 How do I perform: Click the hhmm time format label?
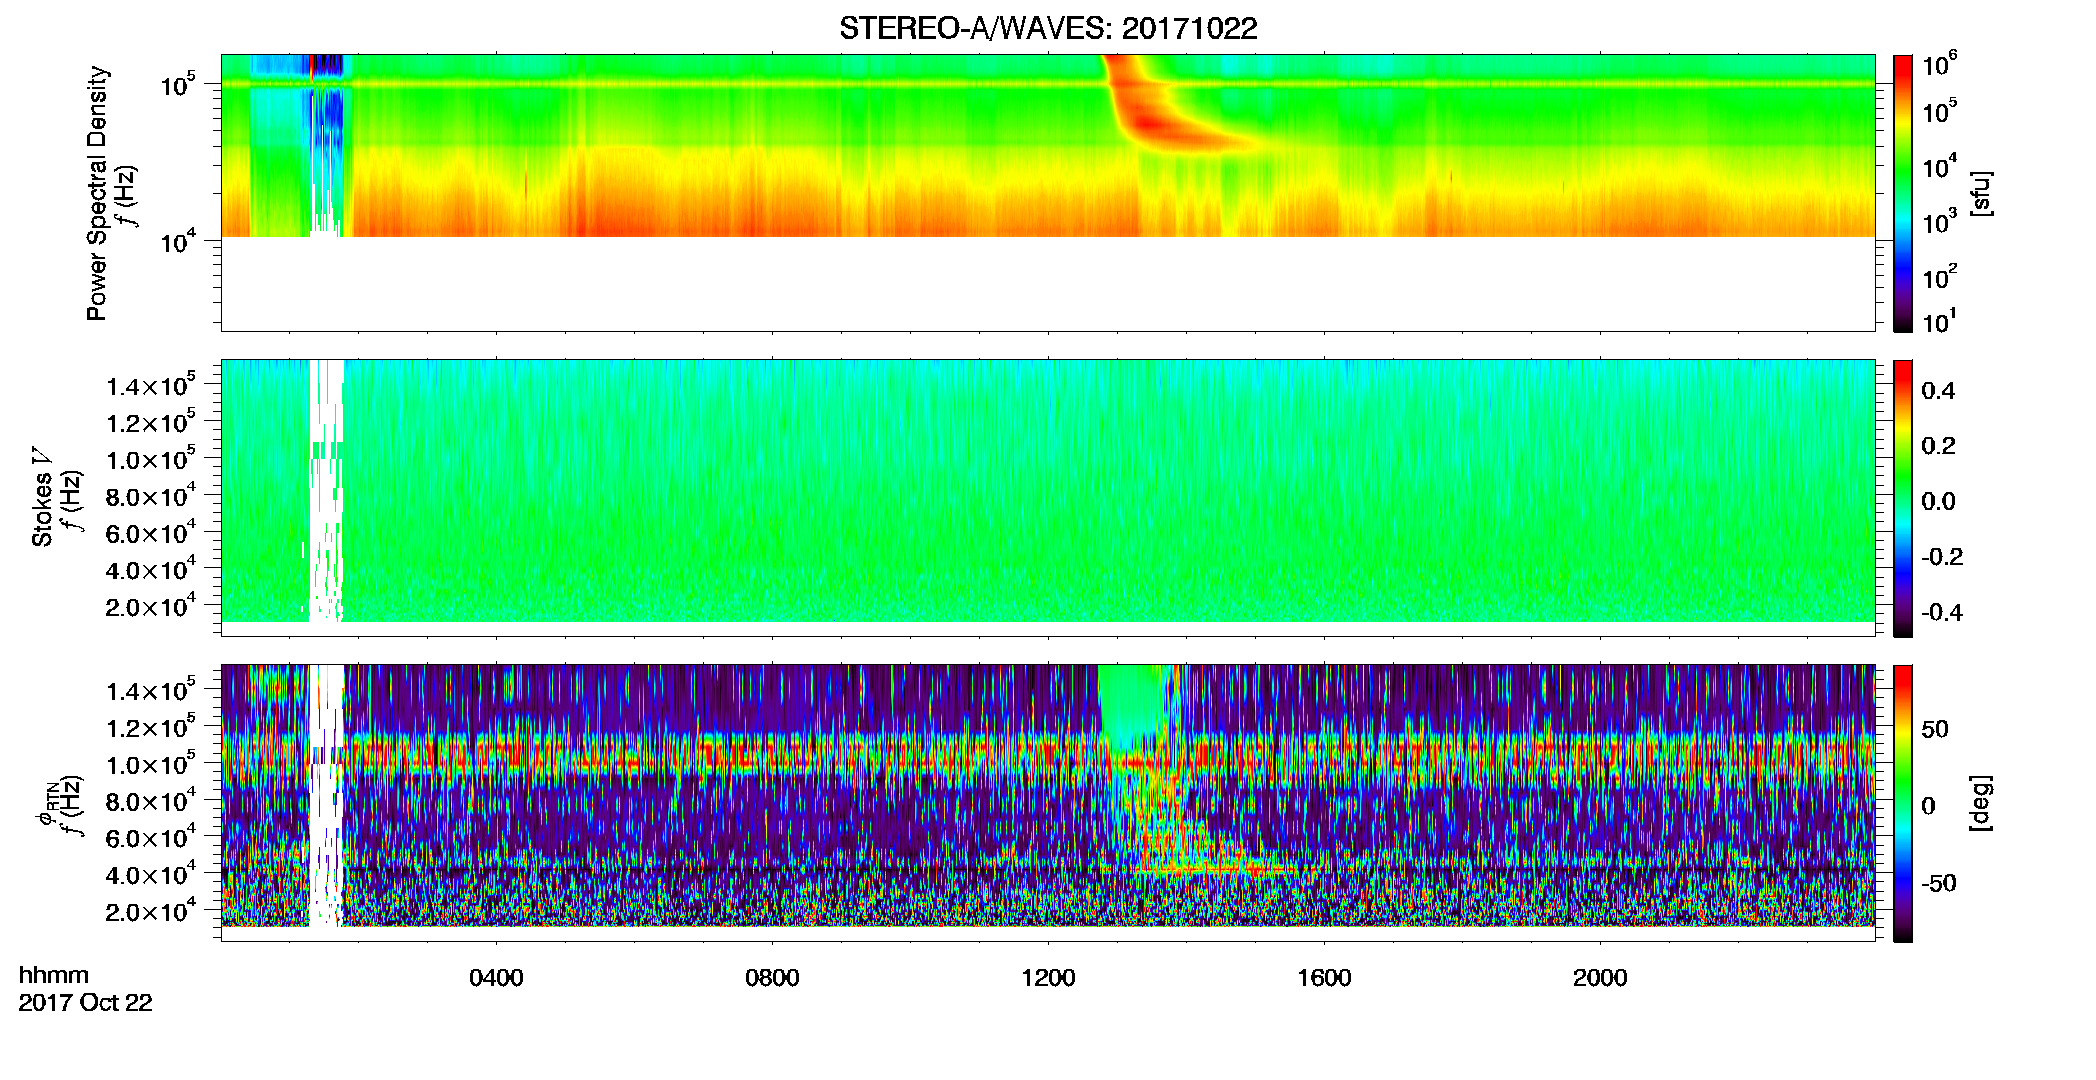click(54, 975)
